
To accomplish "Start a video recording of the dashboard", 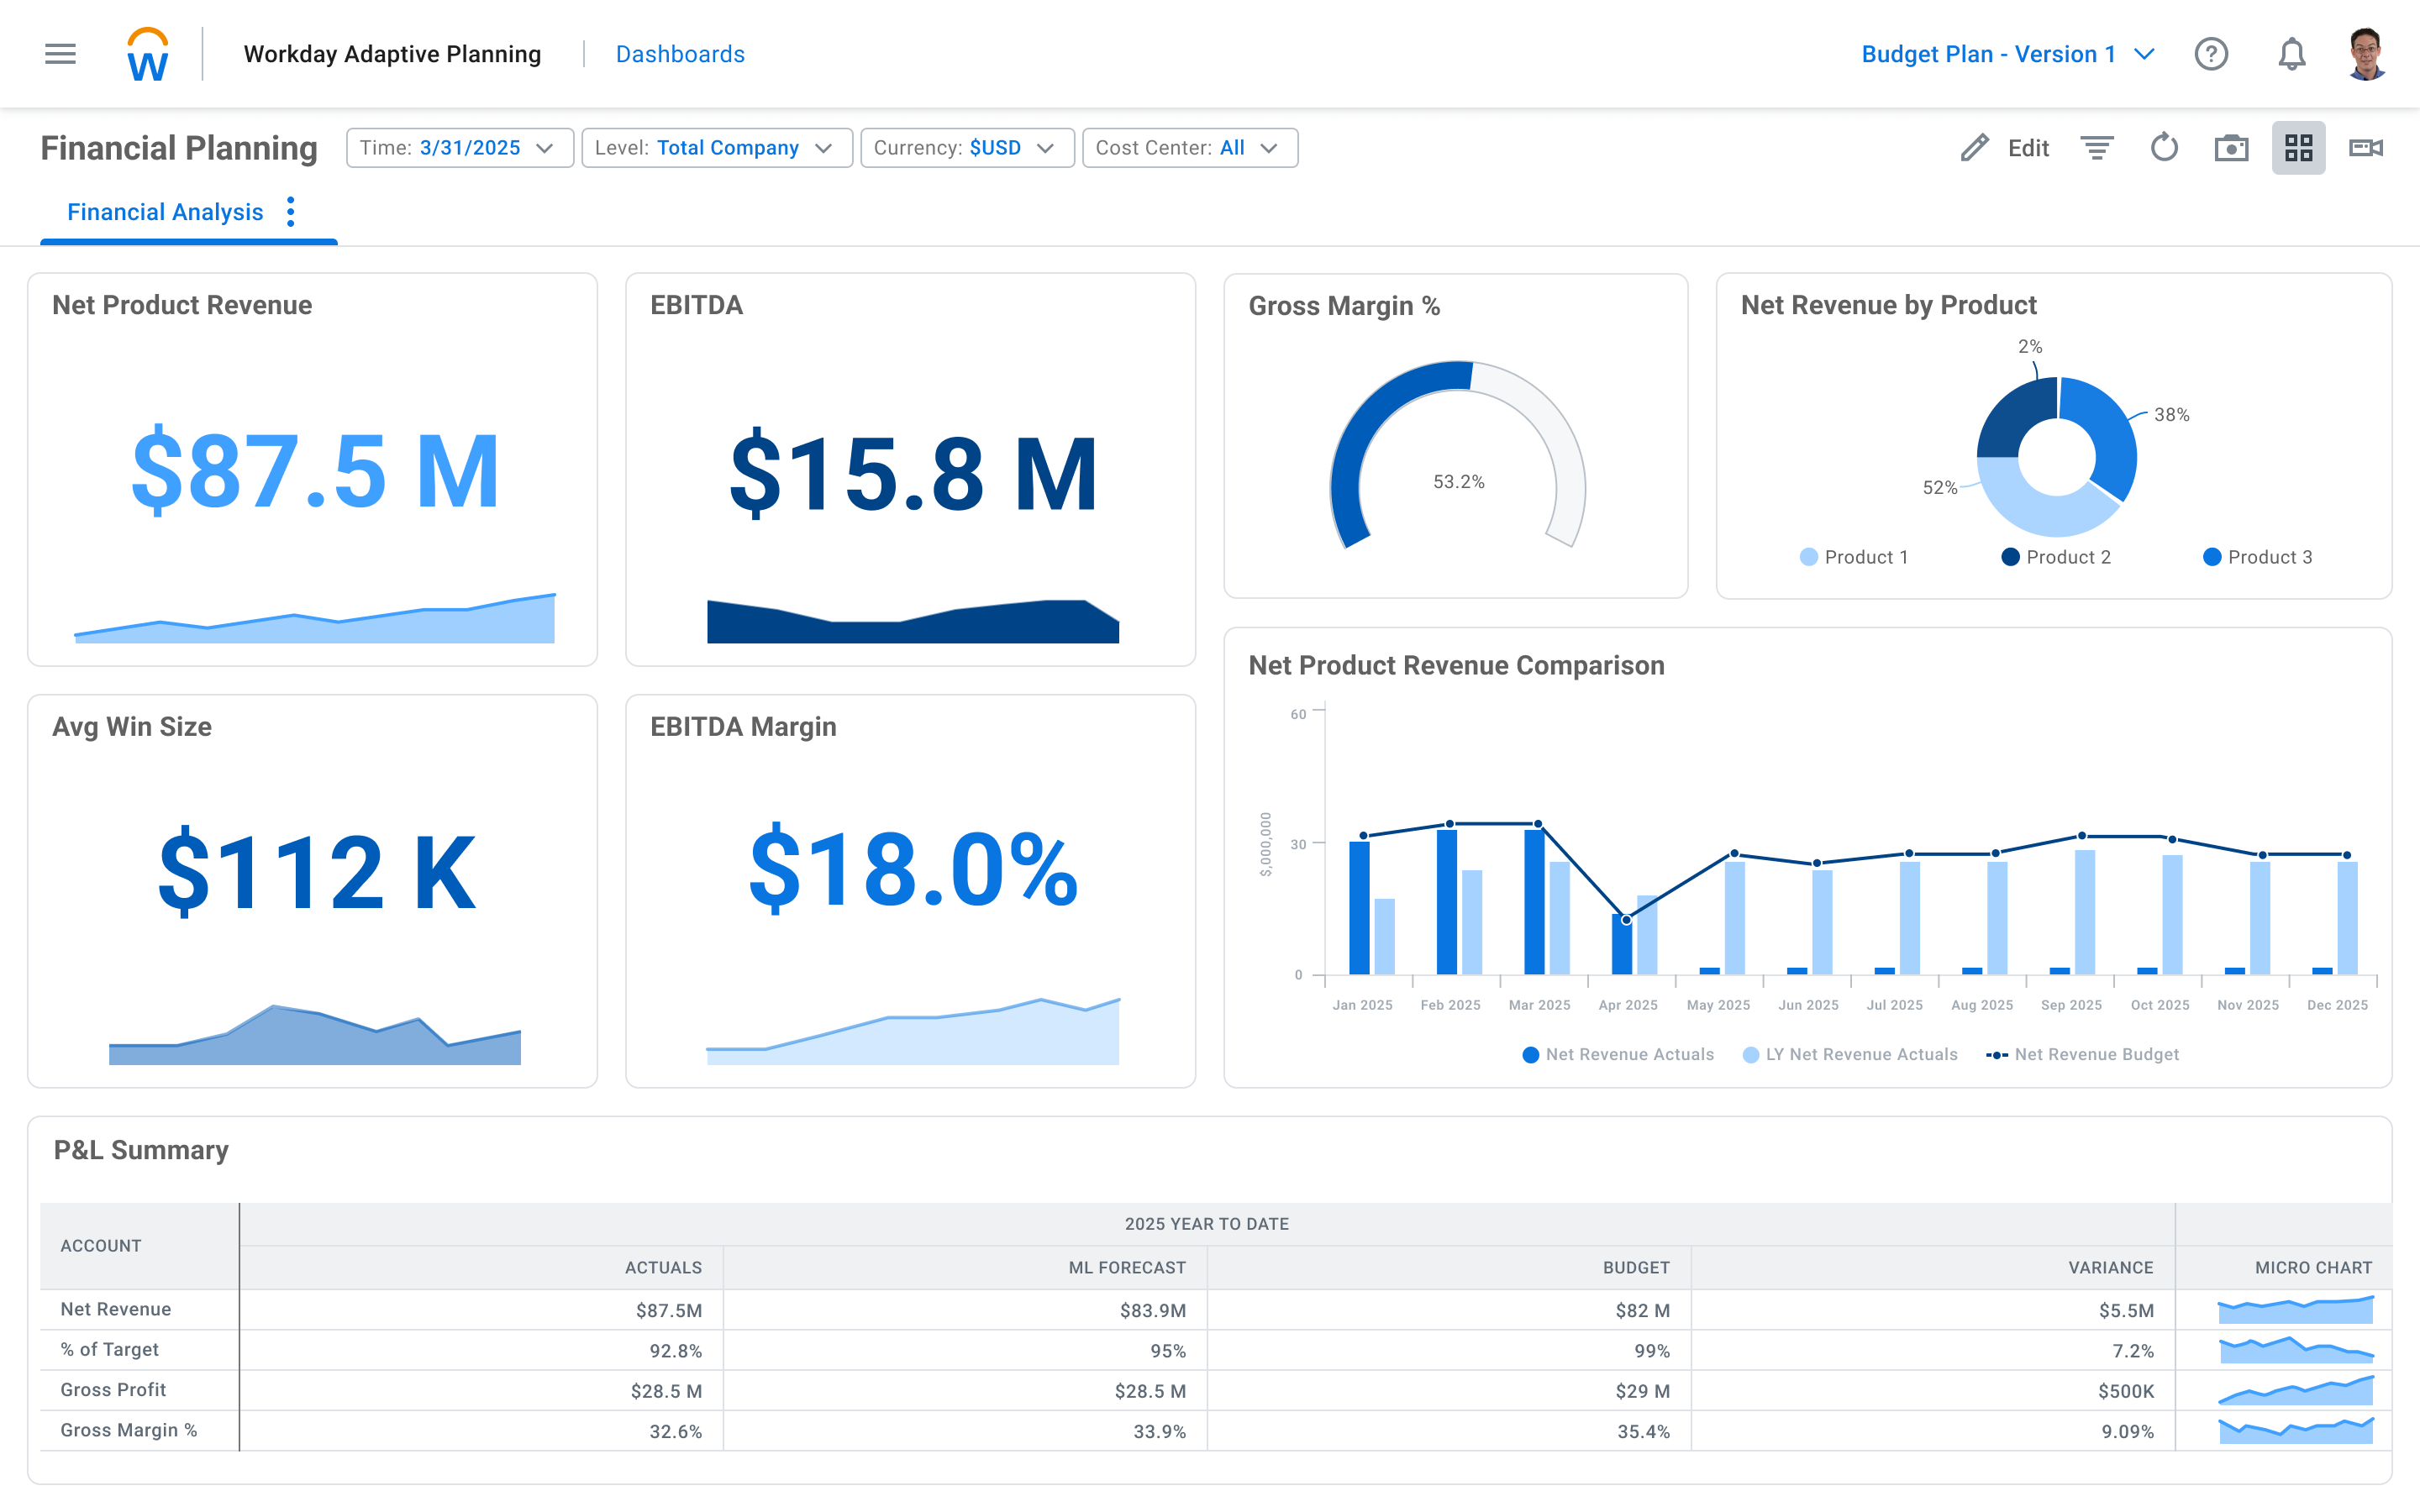I will tap(2367, 147).
